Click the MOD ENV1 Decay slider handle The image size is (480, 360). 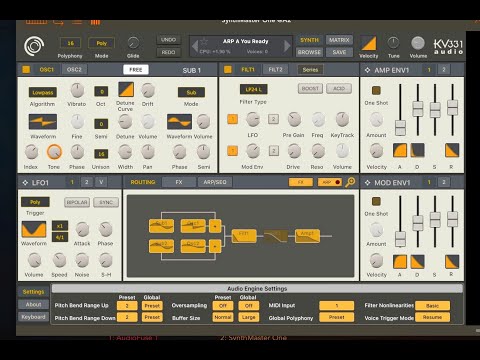pyautogui.click(x=417, y=223)
